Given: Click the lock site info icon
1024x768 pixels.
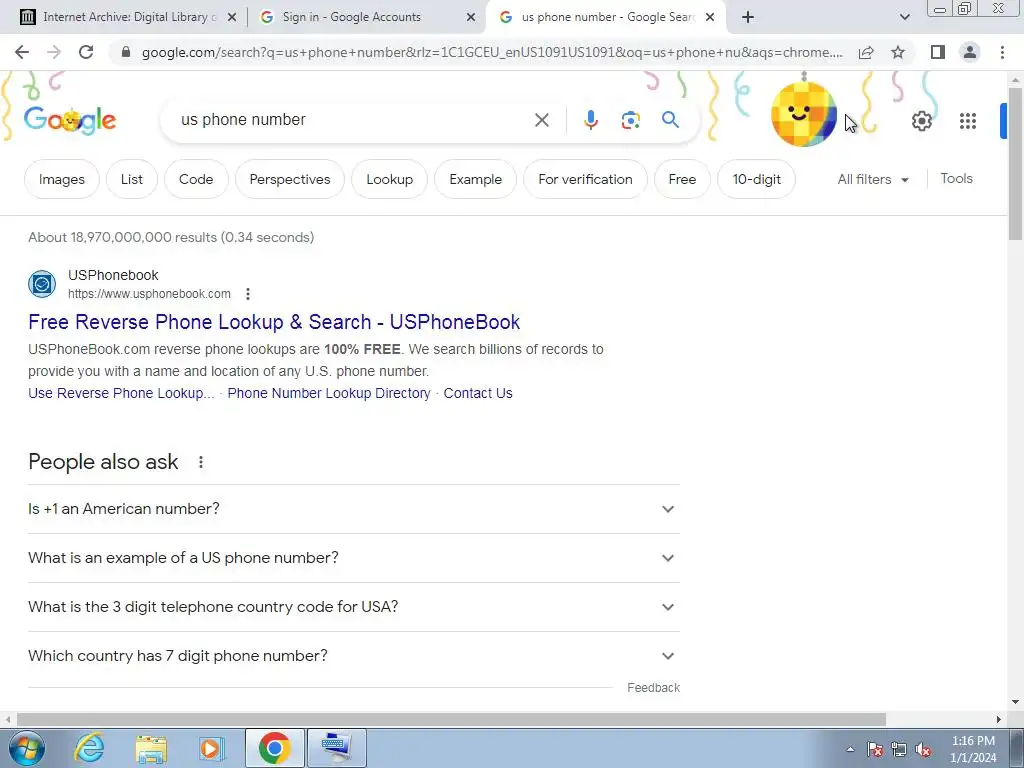Looking at the screenshot, I should coord(126,52).
